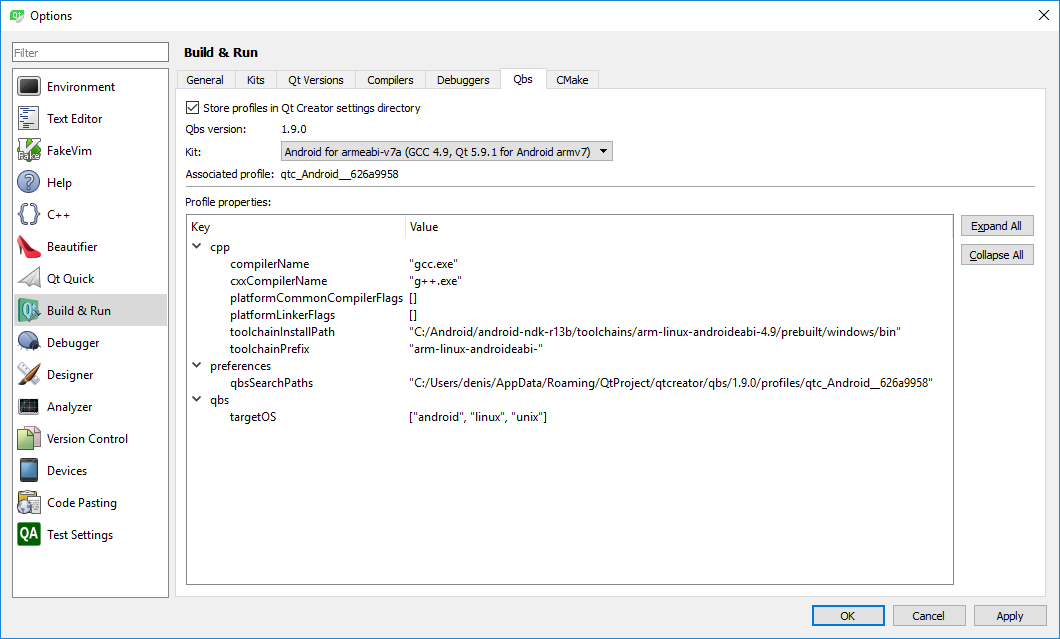The width and height of the screenshot is (1060, 639).
Task: Switch to the CMake tab
Action: [x=572, y=80]
